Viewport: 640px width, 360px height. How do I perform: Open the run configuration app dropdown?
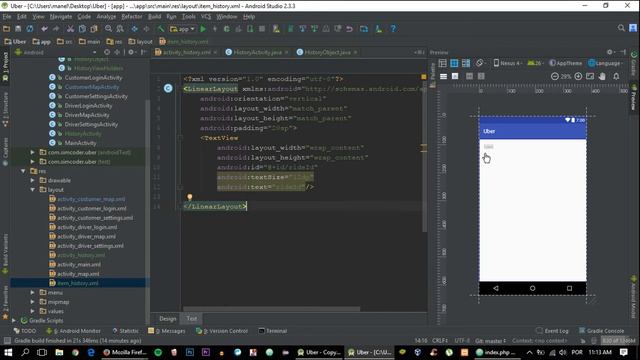[182, 29]
